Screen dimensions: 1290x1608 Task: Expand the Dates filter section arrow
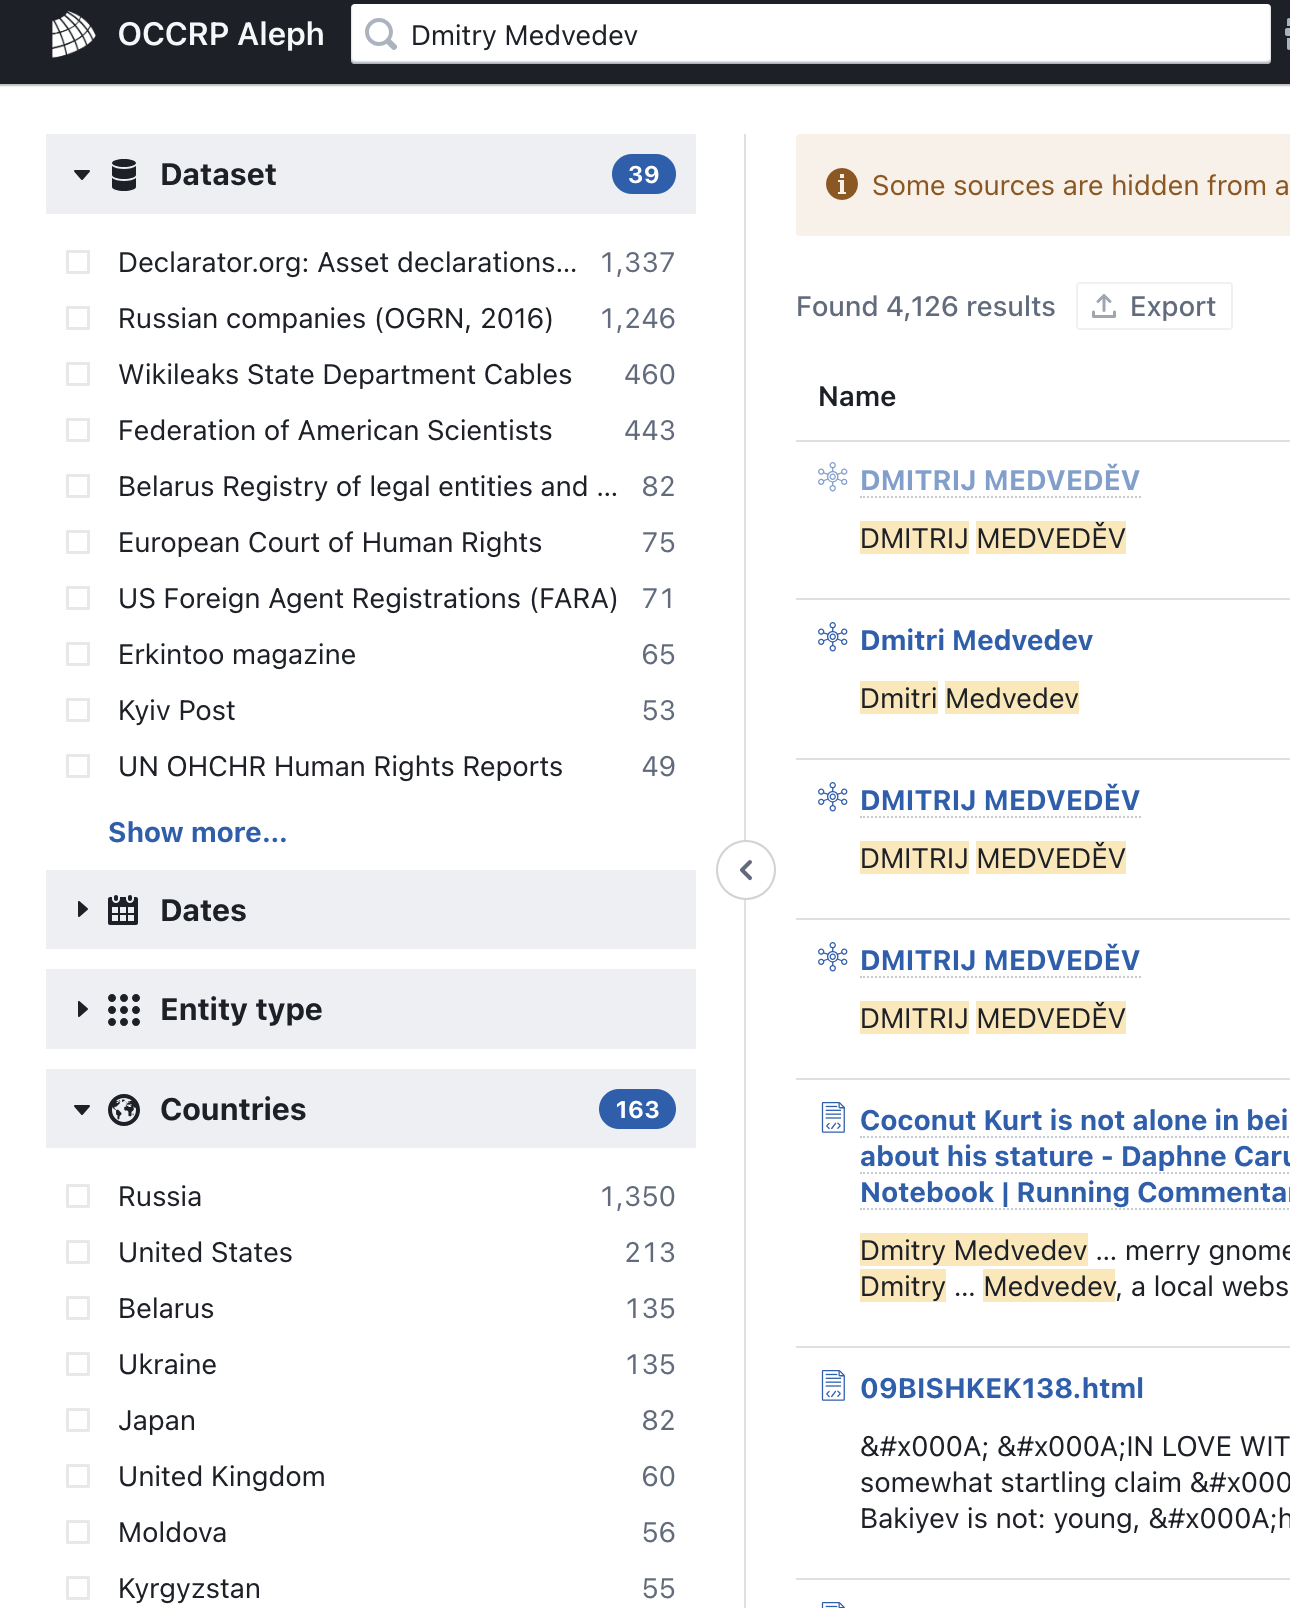tap(83, 909)
